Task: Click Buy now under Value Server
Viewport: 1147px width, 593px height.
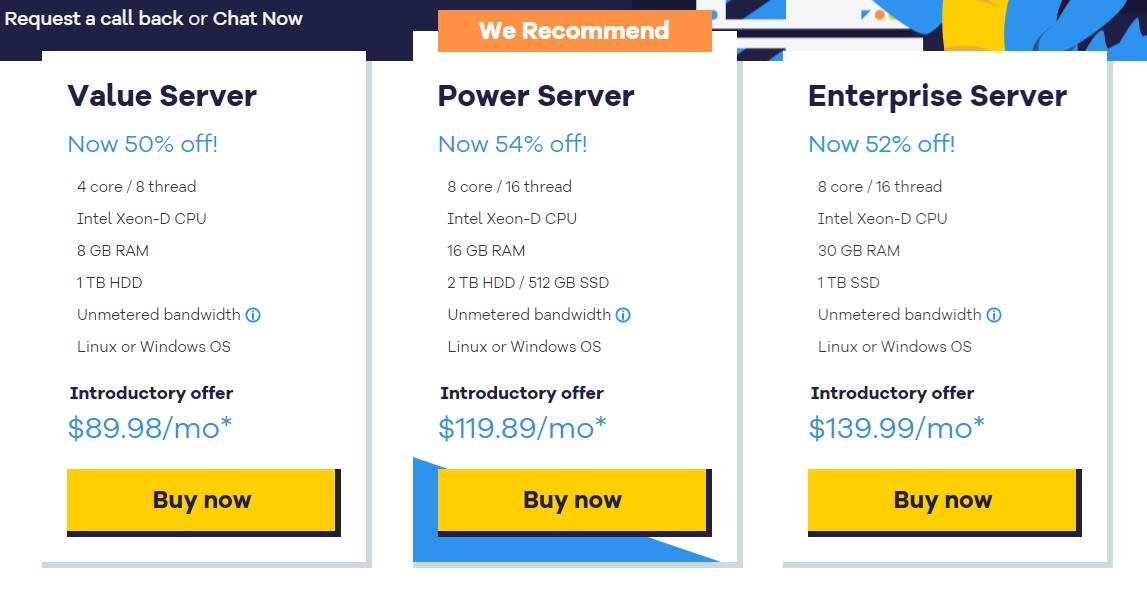Action: (200, 500)
